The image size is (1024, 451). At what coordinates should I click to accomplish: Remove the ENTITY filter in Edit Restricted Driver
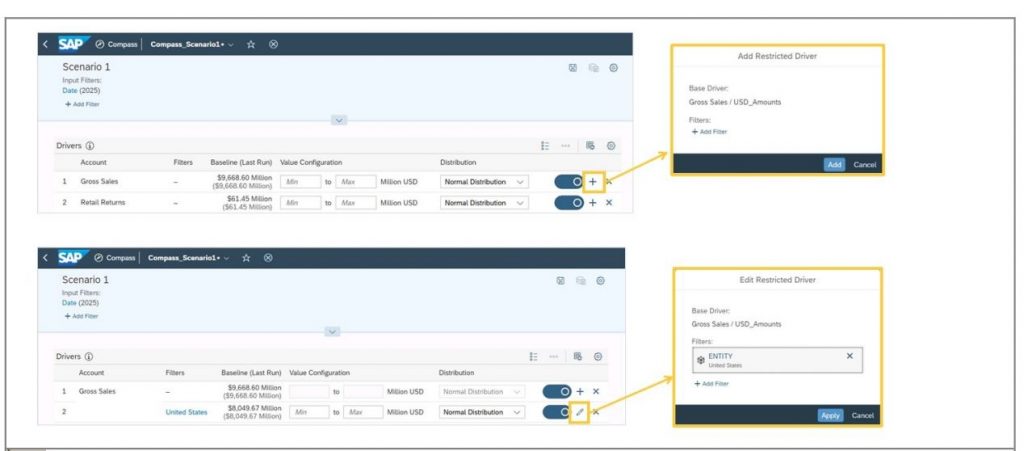(849, 355)
